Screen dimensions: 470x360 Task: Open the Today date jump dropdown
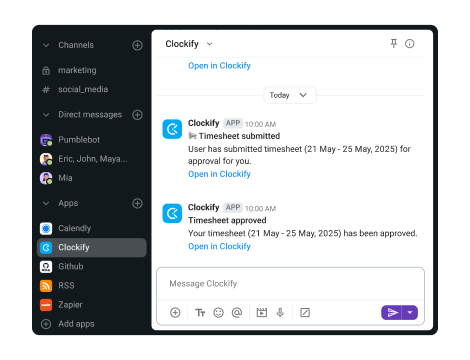point(290,95)
